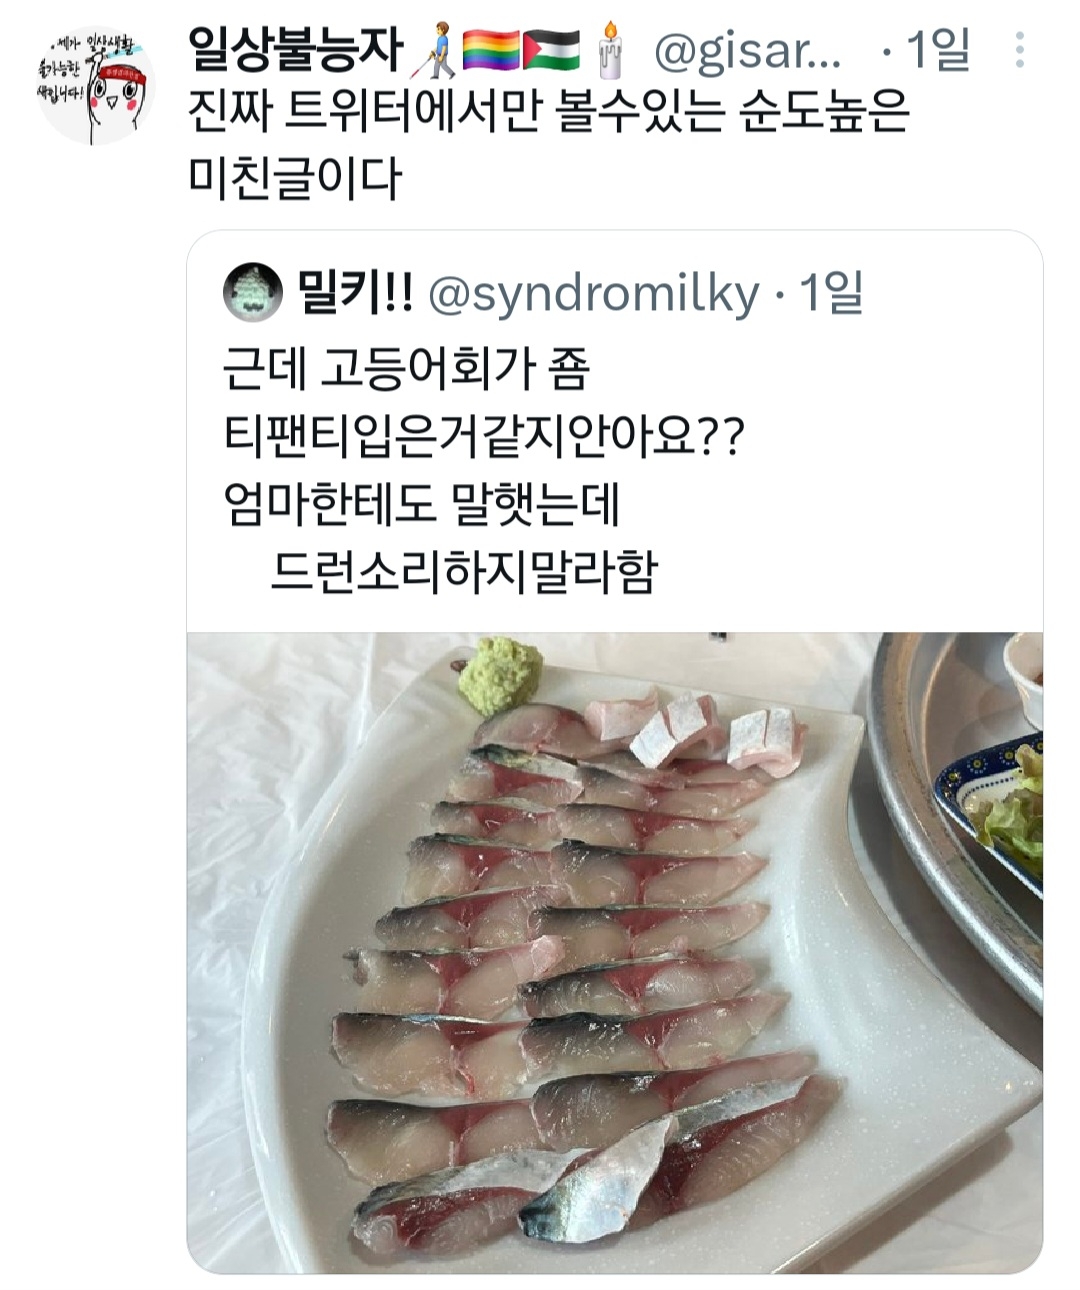Viewport: 1080px width, 1290px height.
Task: Click 밀키!!'s small profile avatar
Action: tap(253, 293)
